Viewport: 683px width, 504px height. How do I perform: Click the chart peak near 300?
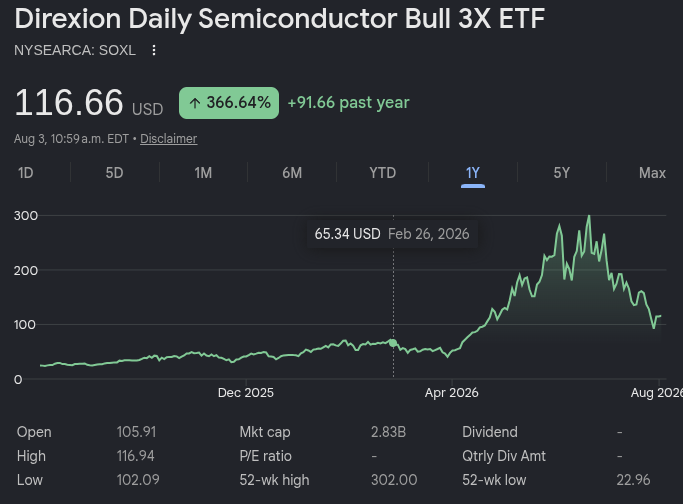(x=589, y=216)
